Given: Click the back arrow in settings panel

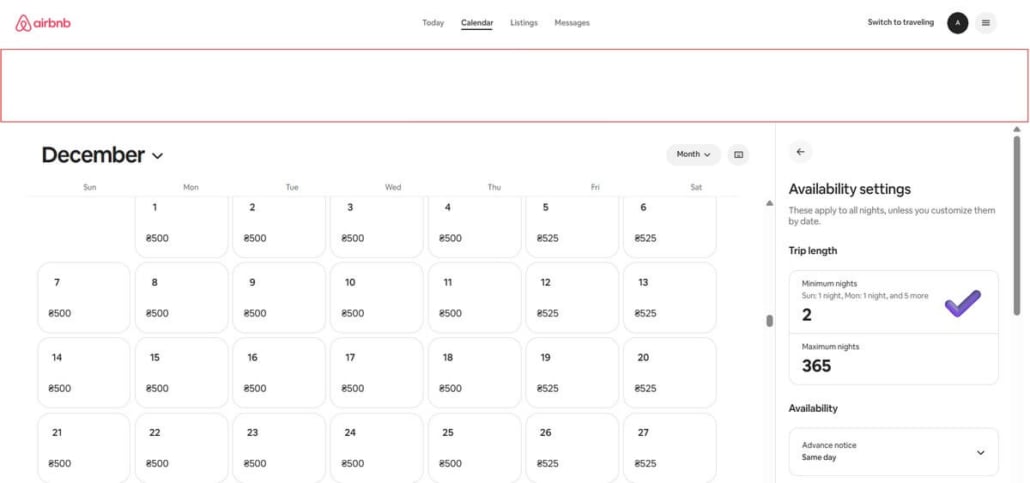Looking at the screenshot, I should [800, 152].
